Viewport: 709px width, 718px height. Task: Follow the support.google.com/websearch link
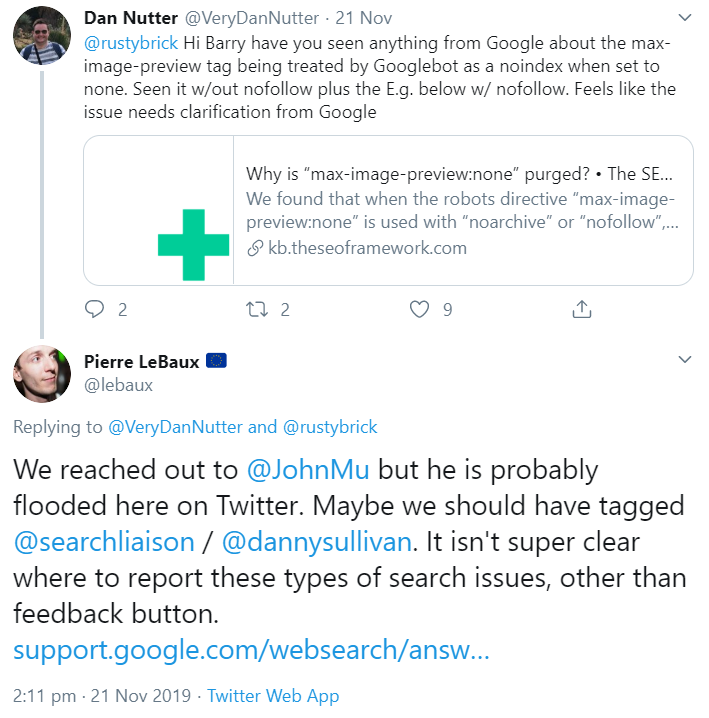coord(251,651)
